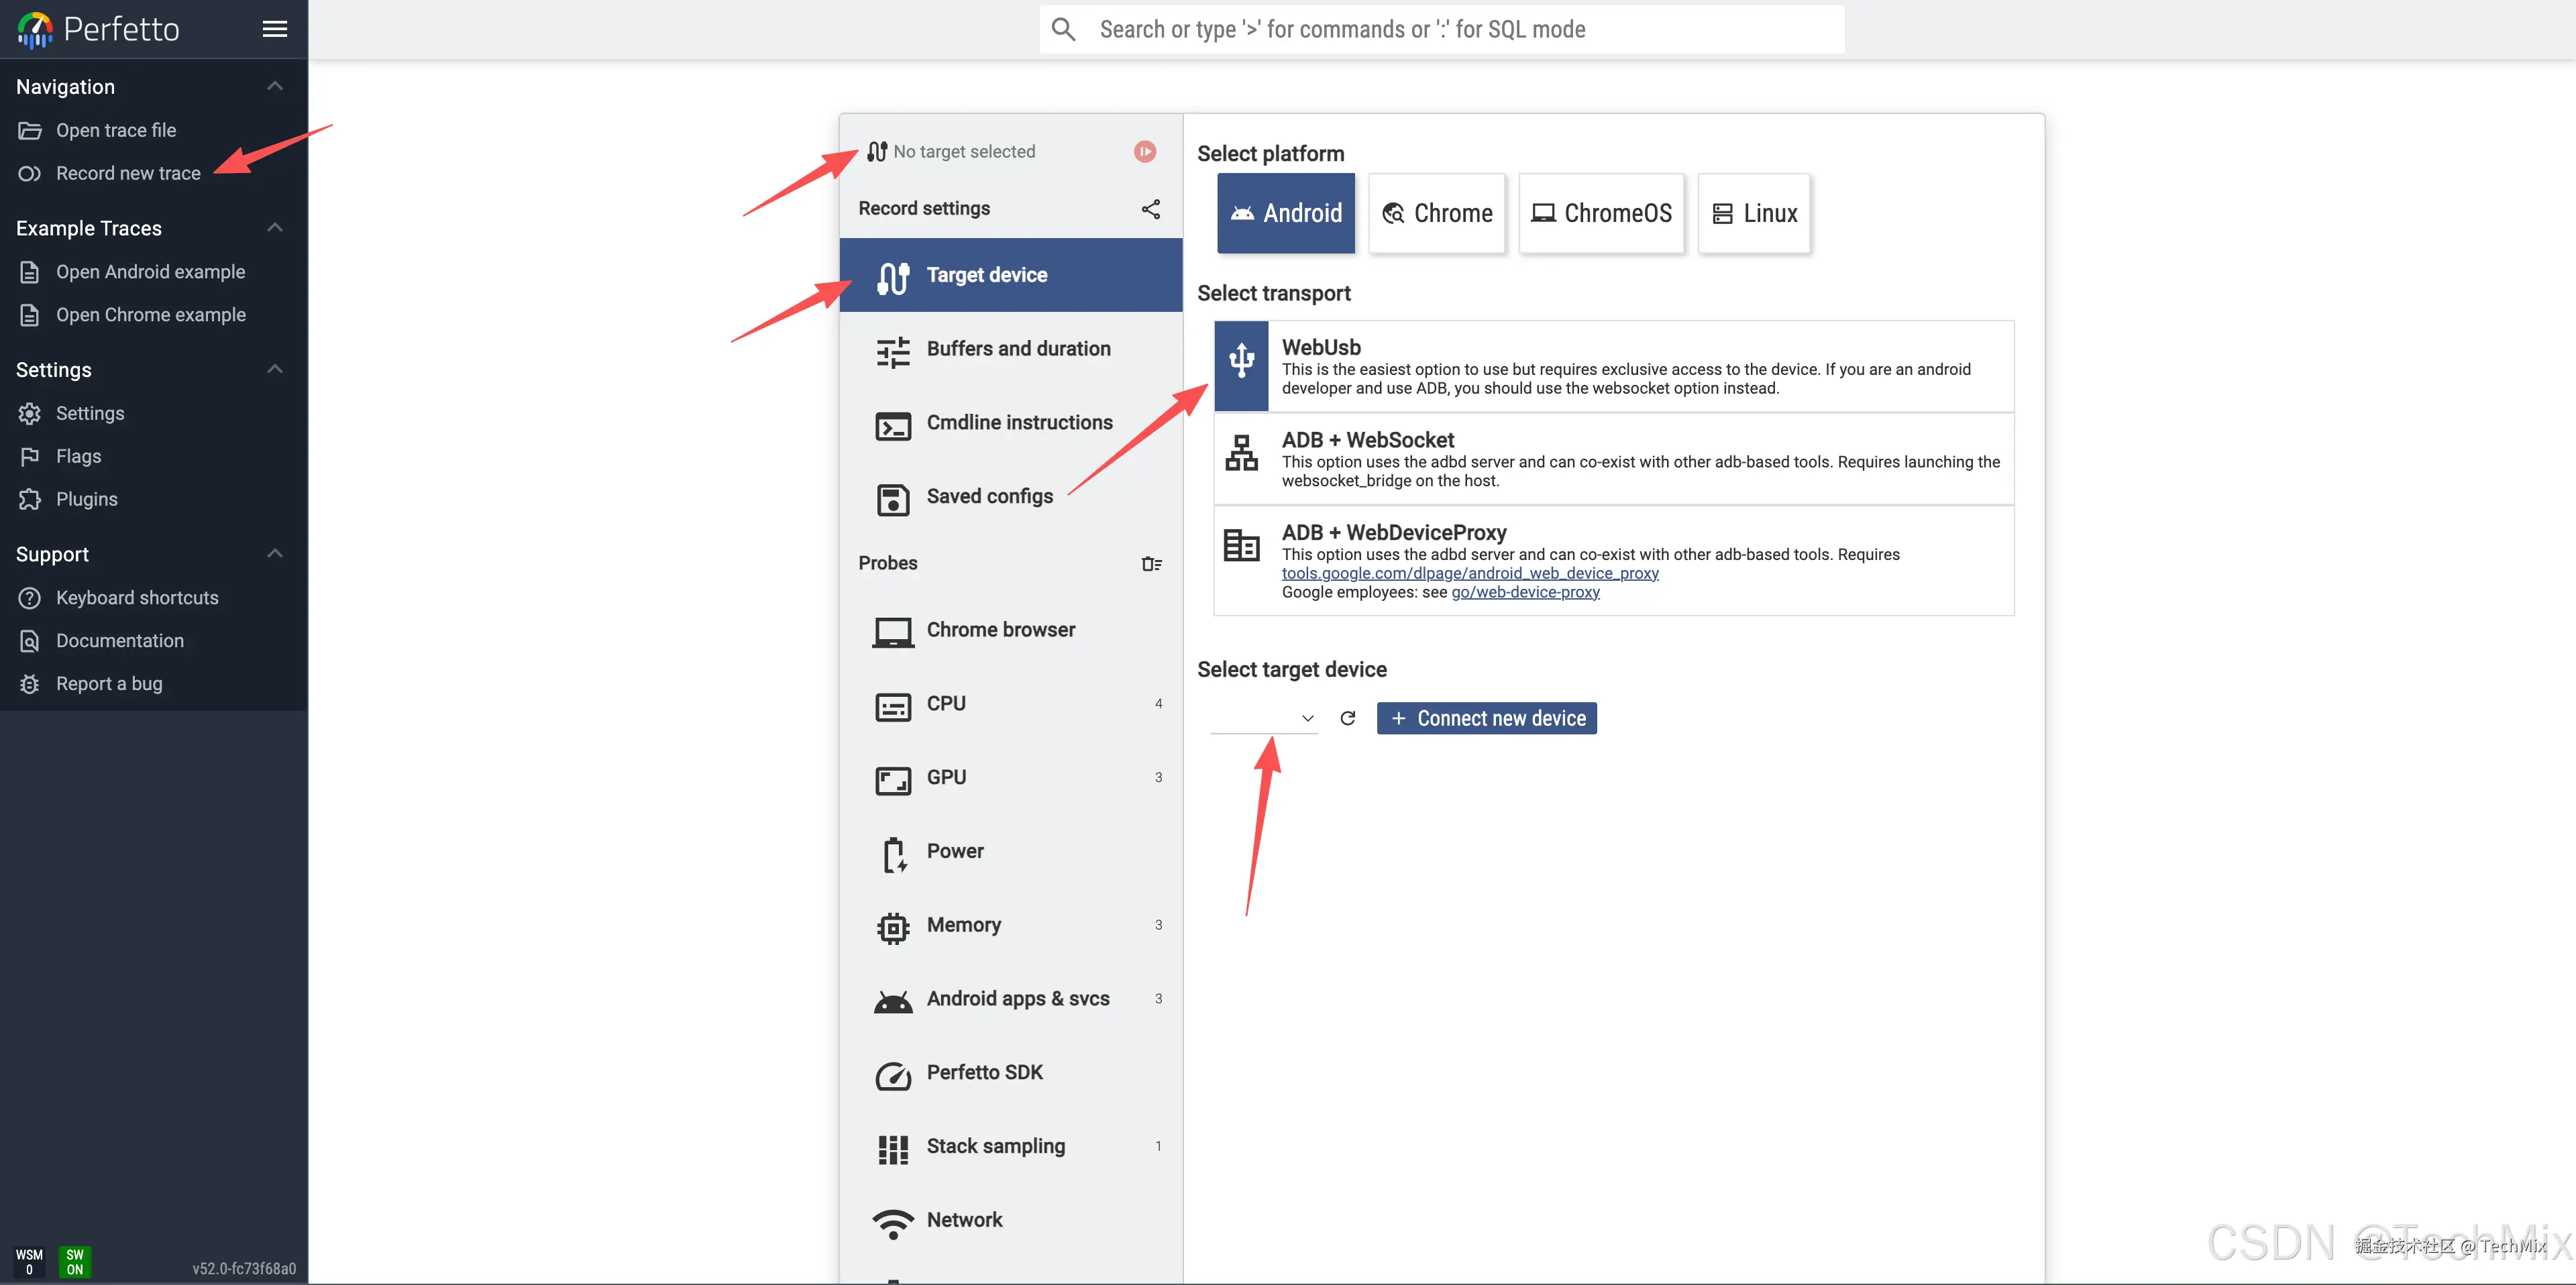Open the go/web-device-proxy link

(x=1525, y=592)
